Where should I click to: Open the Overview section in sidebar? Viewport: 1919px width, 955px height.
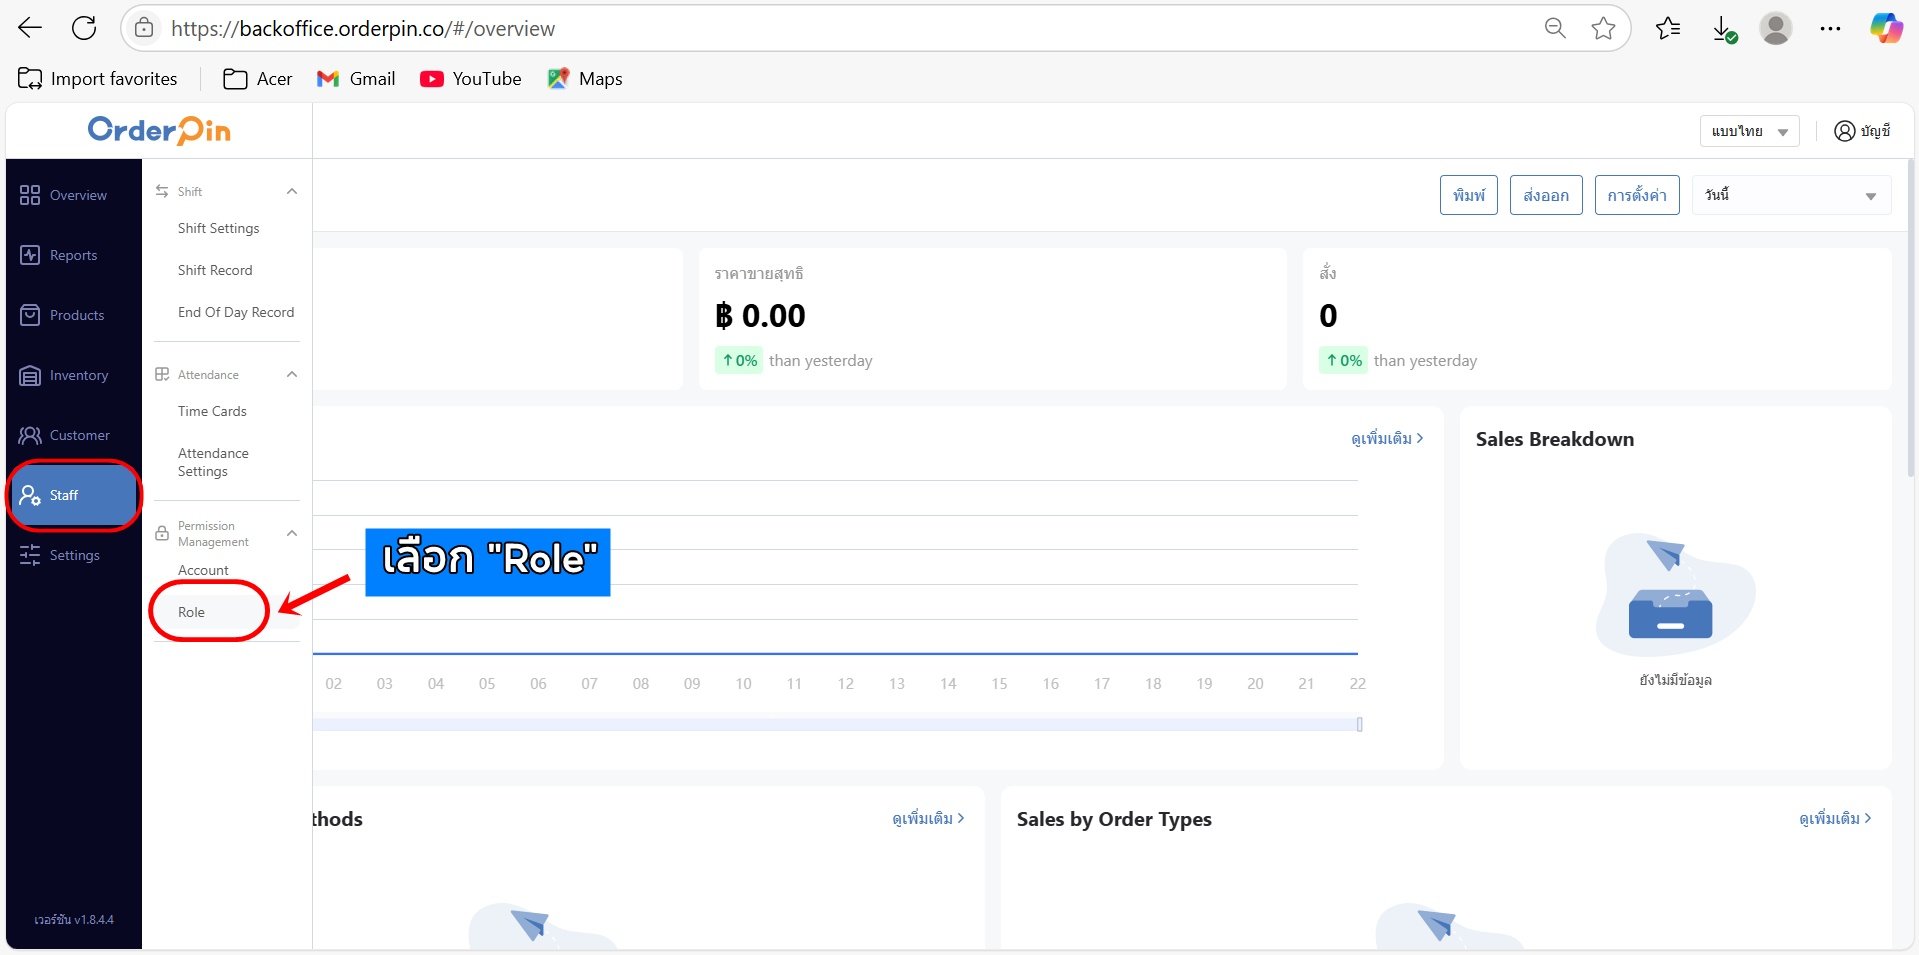(74, 195)
